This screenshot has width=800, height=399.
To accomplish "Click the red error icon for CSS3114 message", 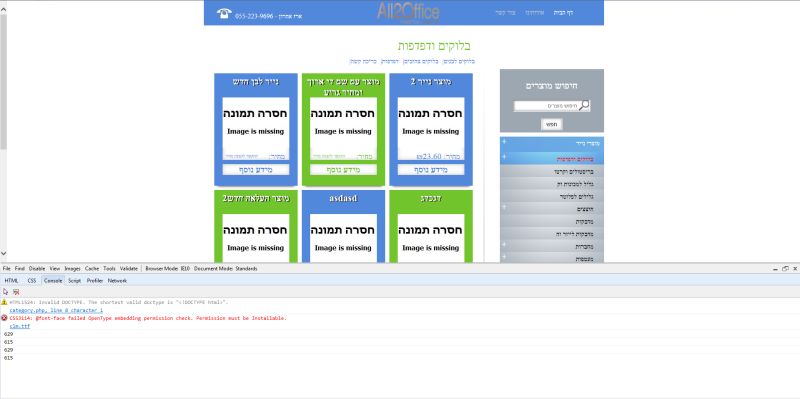I will click(4, 318).
